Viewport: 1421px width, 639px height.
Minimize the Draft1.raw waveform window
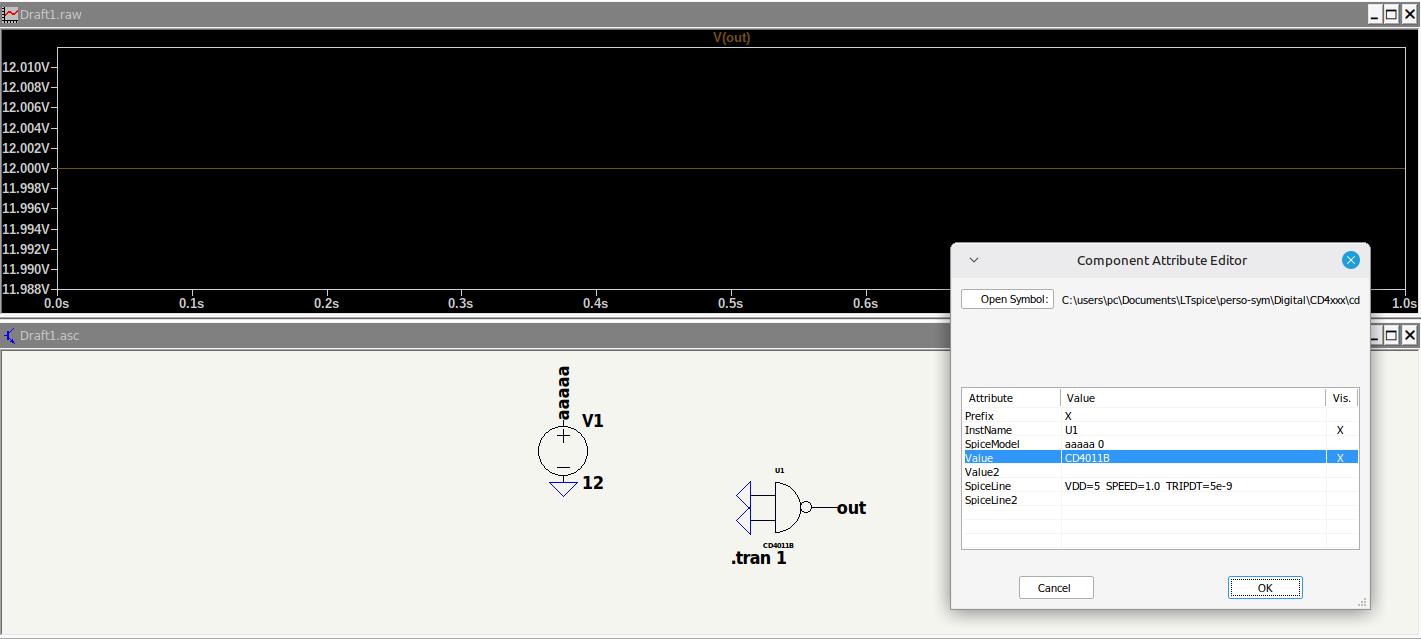click(1373, 15)
